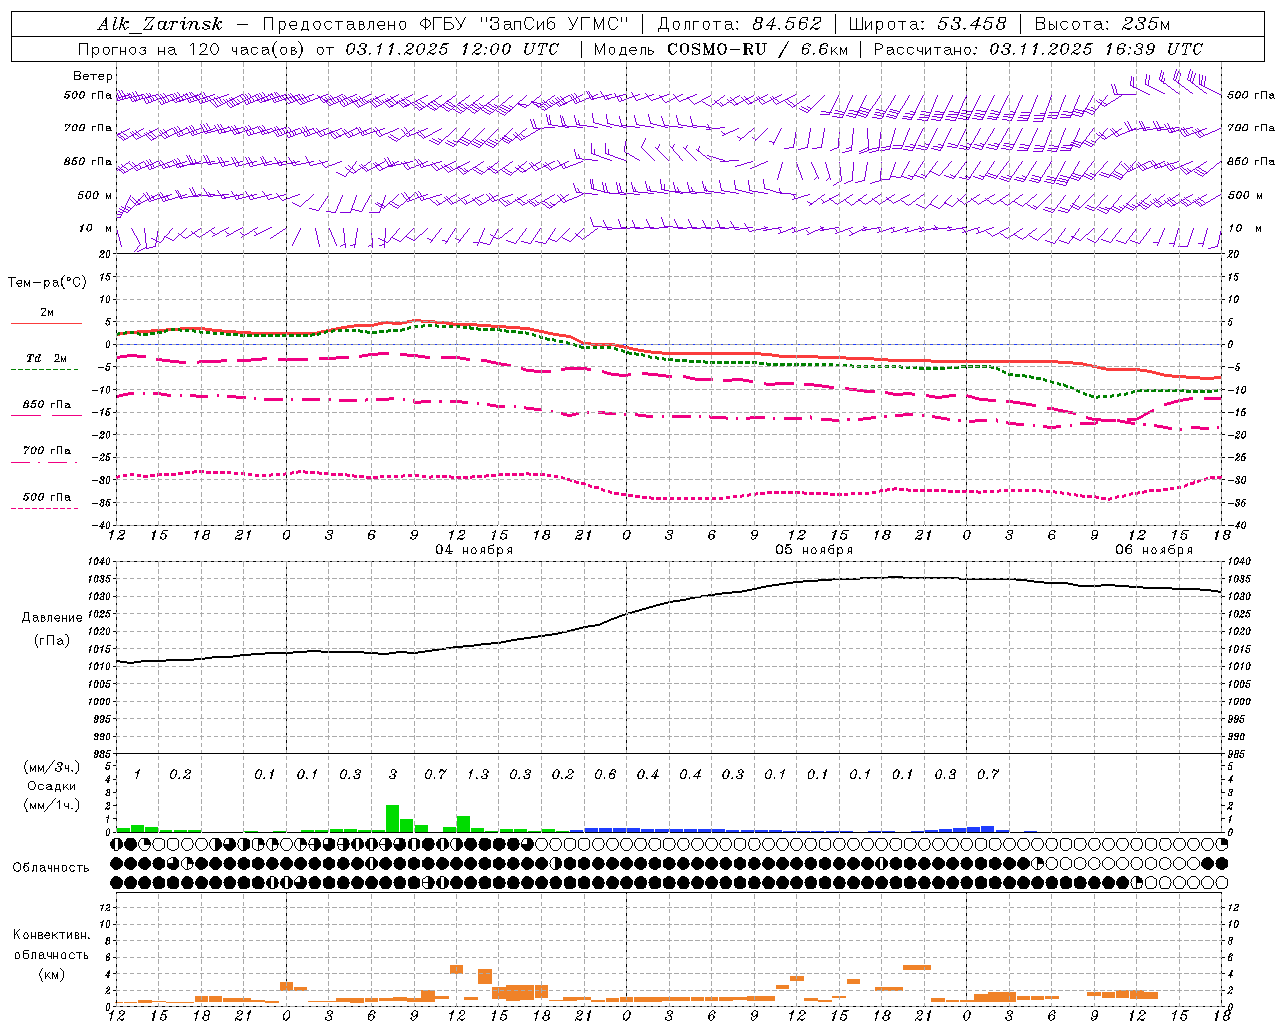The image size is (1280, 1024).
Task: Click '1040' on left pressure axis
Action: tap(100, 562)
